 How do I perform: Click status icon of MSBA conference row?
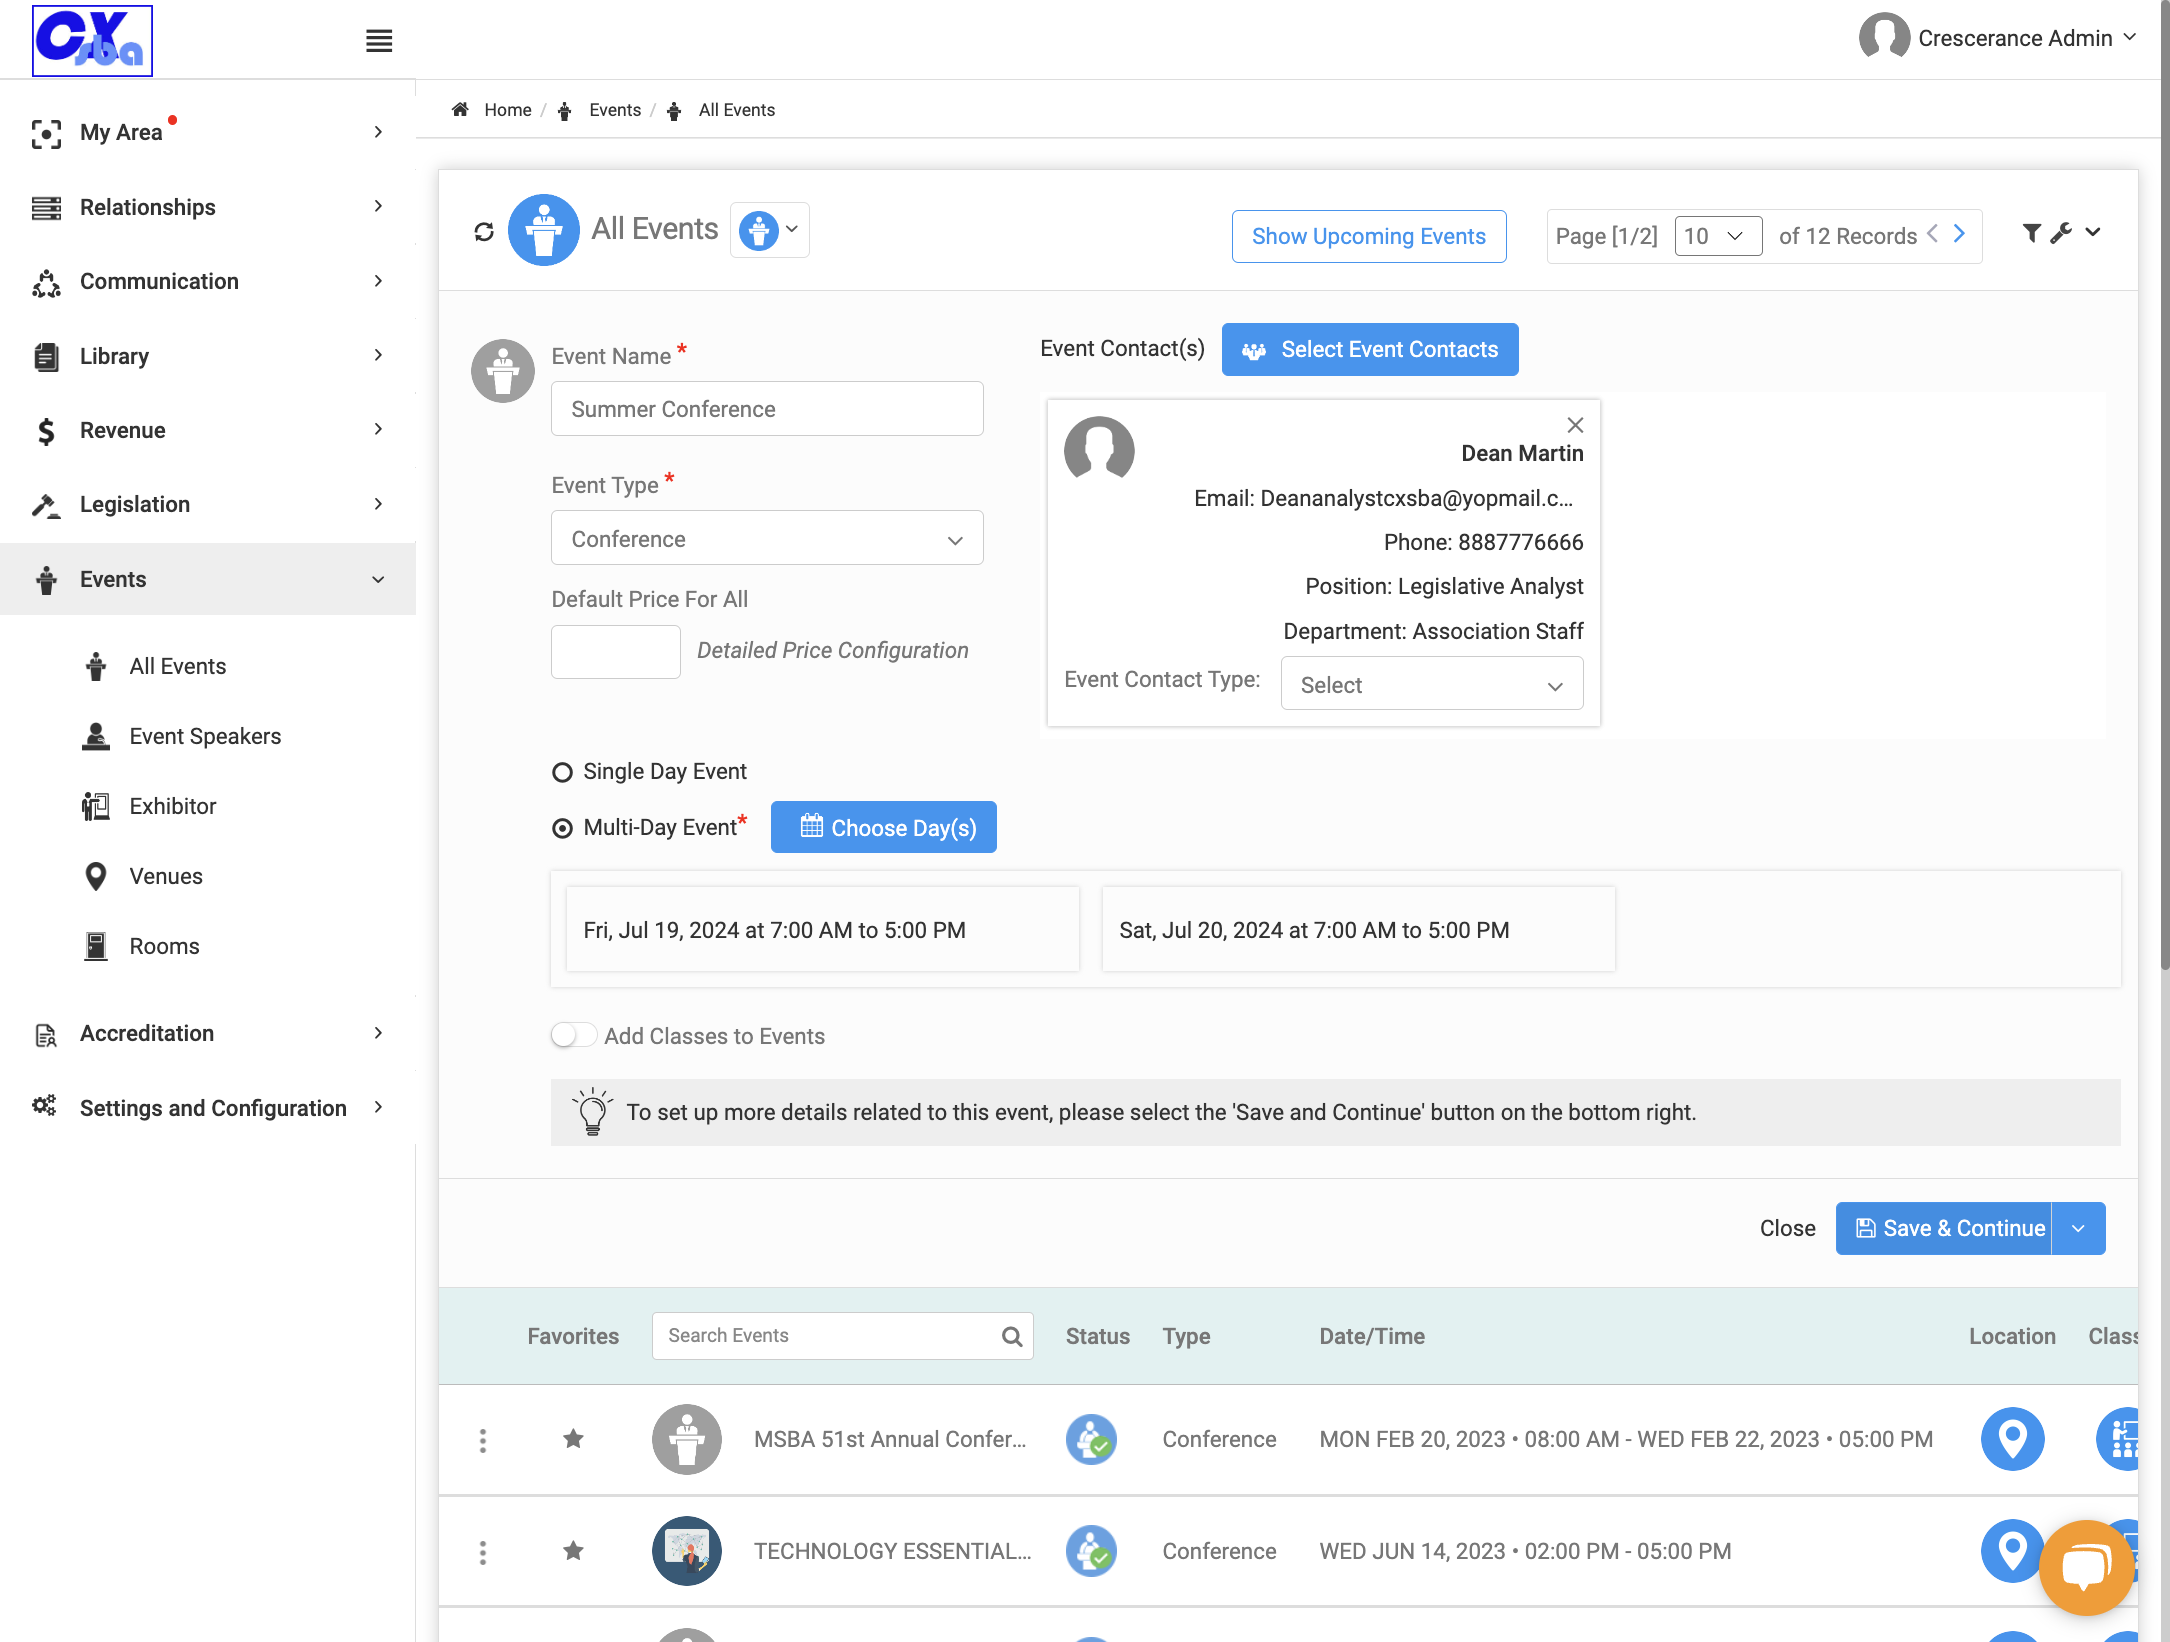pos(1091,1439)
